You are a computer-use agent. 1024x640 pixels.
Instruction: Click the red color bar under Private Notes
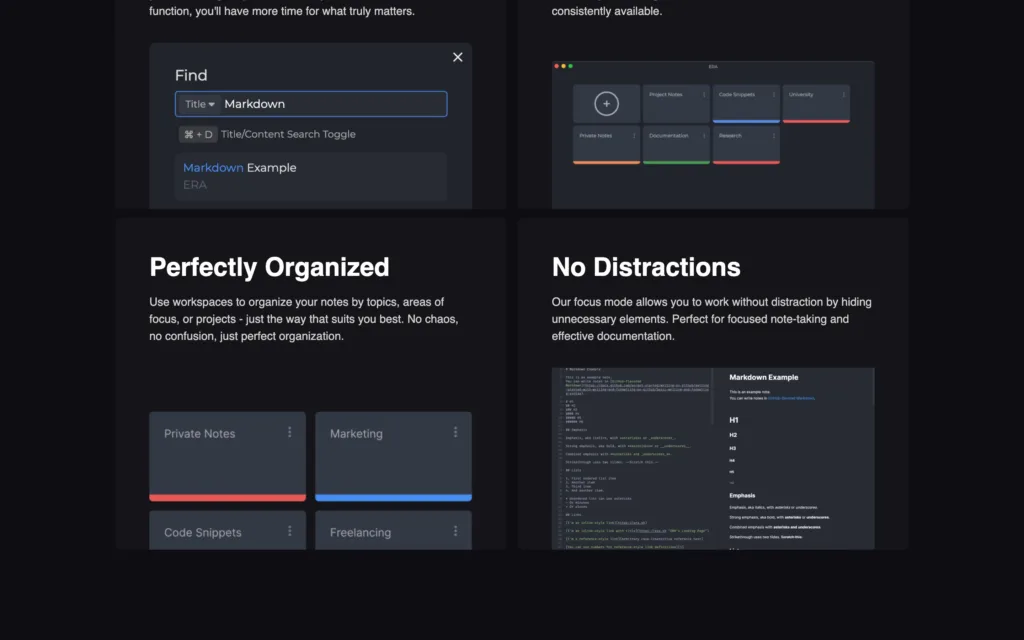227,498
